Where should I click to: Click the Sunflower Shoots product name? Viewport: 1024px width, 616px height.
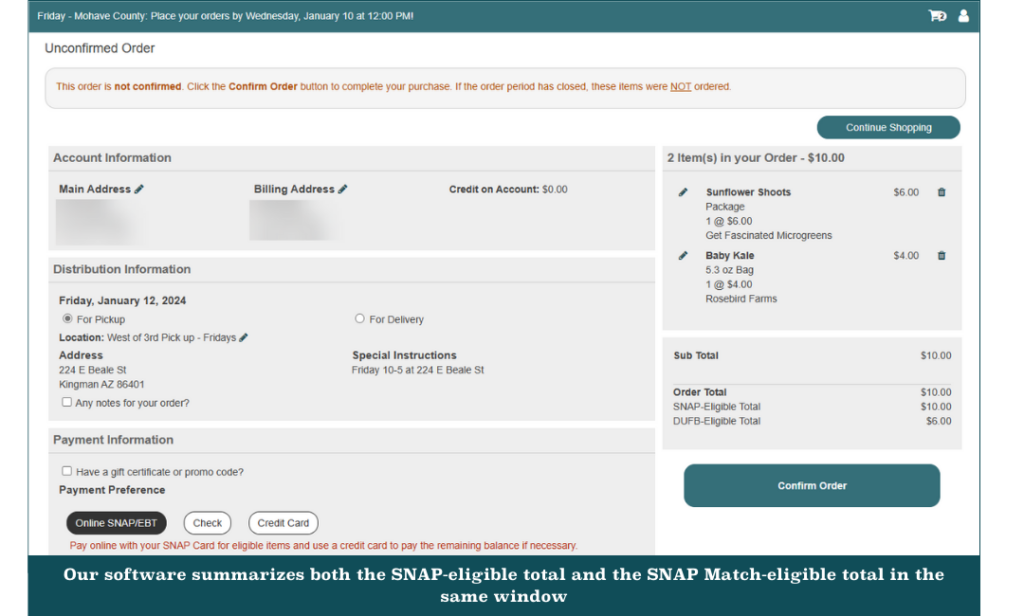748,192
